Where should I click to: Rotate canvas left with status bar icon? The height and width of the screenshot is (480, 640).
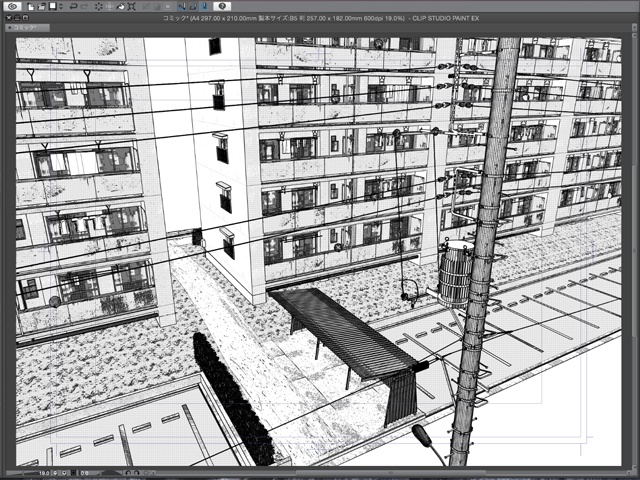128,473
